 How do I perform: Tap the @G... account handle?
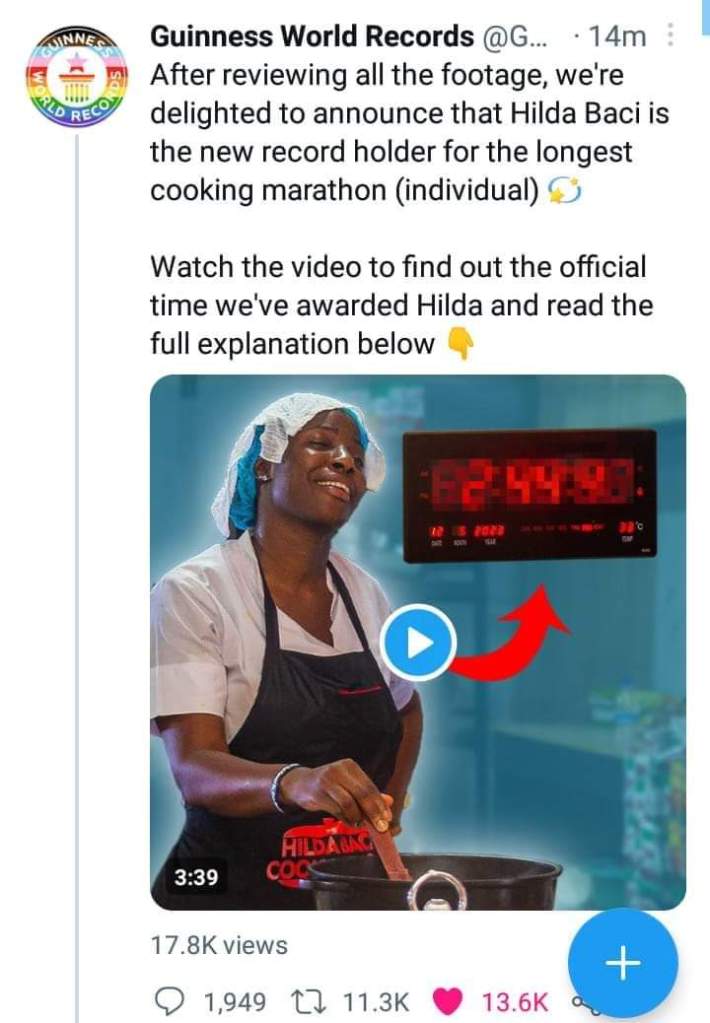point(516,37)
